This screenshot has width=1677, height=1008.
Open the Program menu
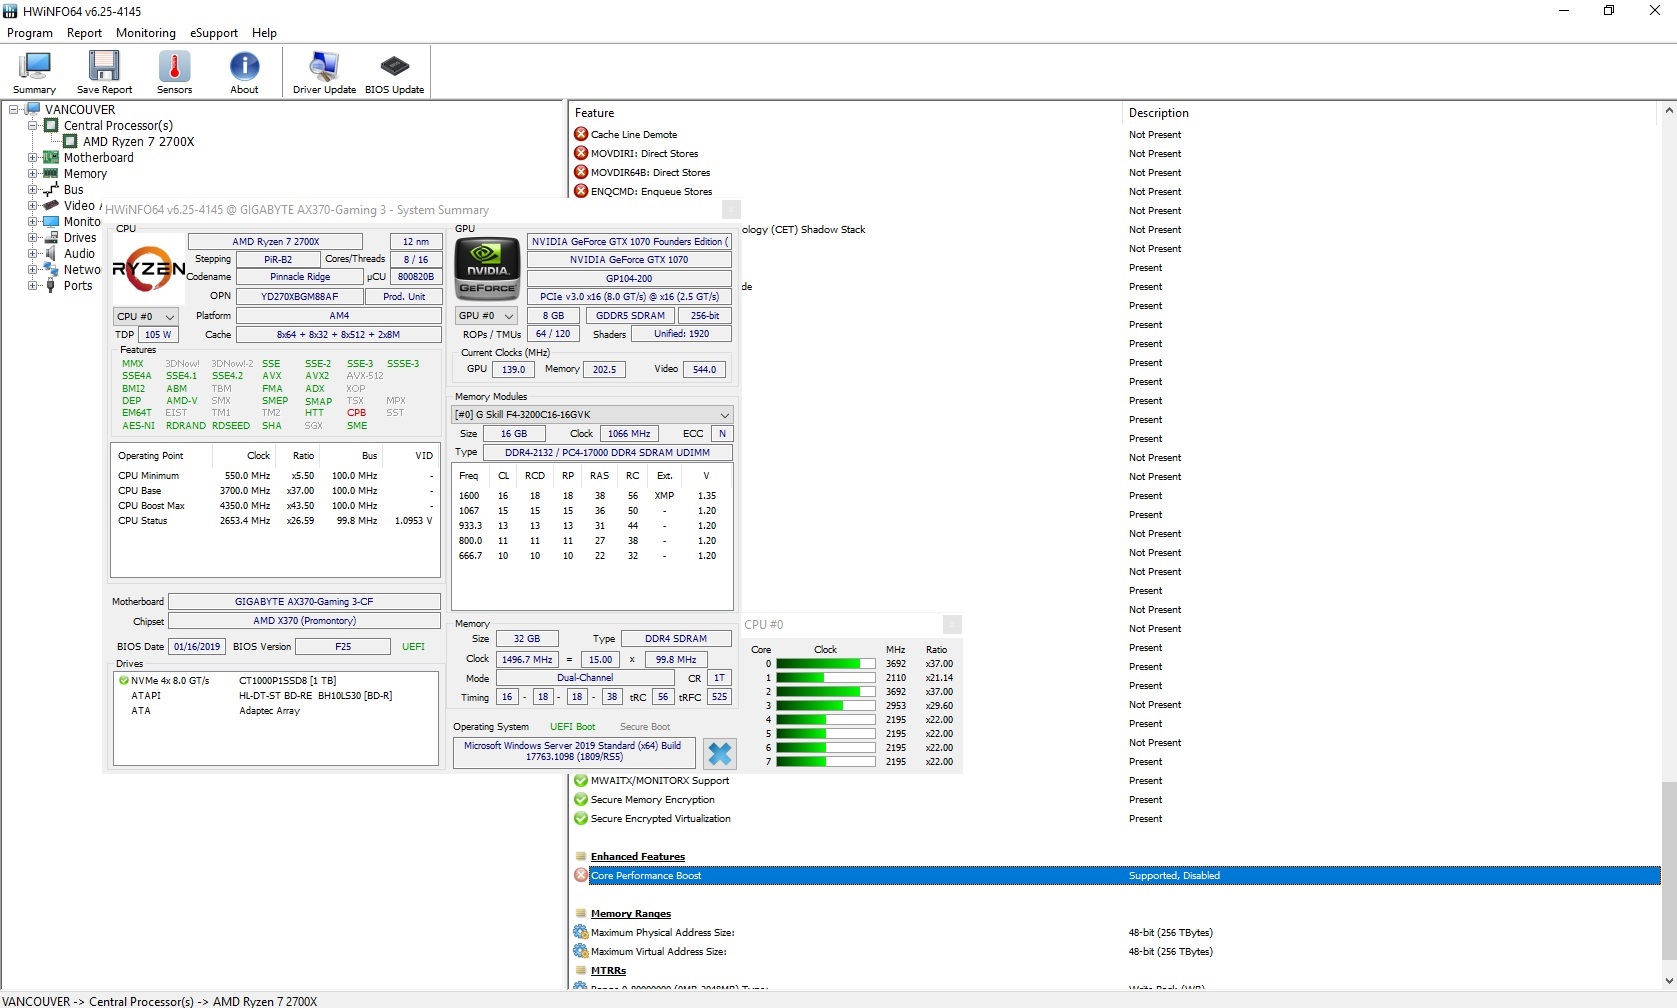point(30,33)
